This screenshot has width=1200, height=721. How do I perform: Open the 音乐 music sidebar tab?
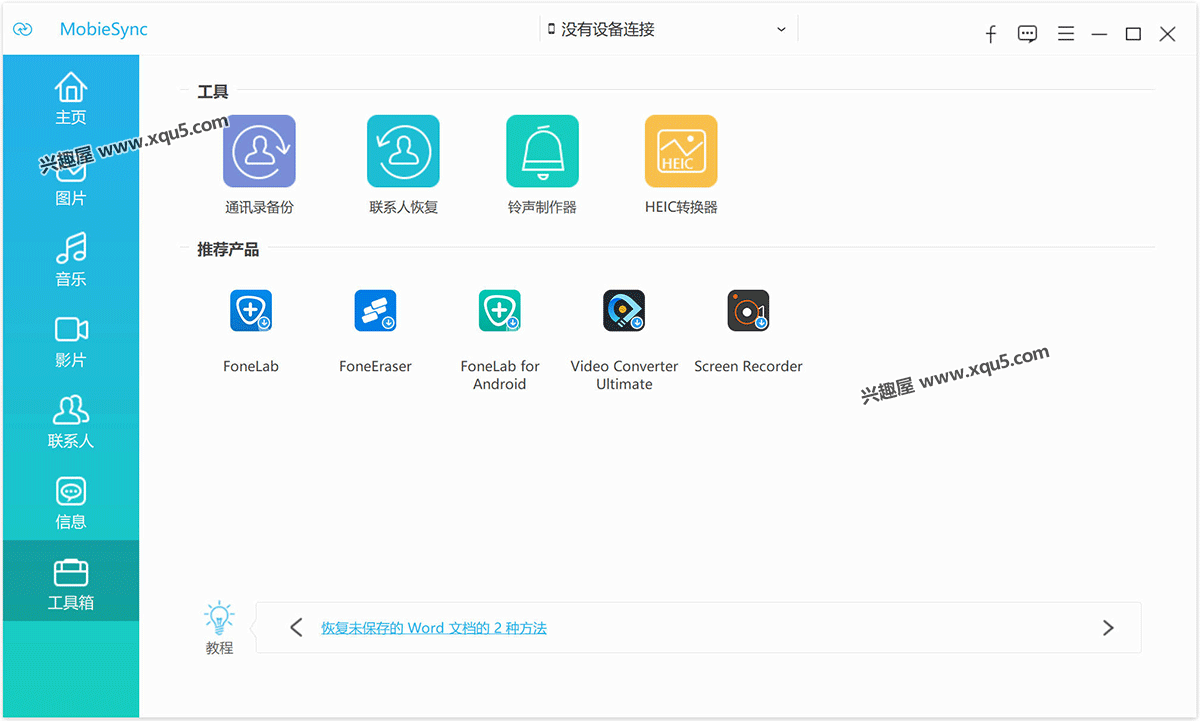pos(71,260)
